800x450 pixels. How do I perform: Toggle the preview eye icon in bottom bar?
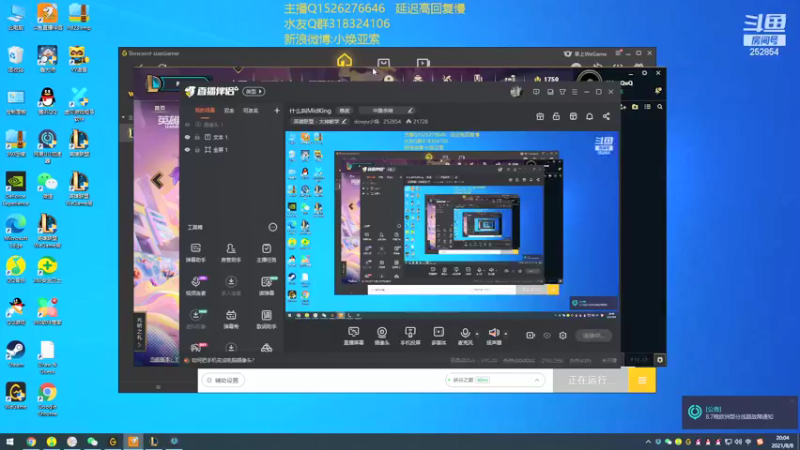click(x=547, y=335)
